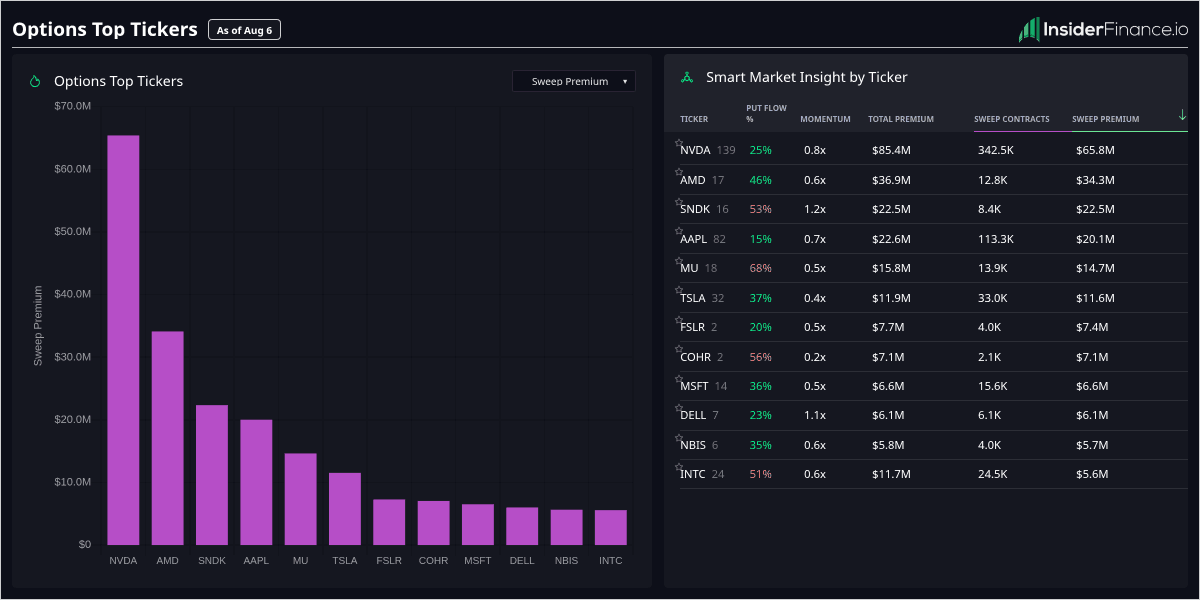Click the MU bar in chart
Viewport: 1200px width, 600px height.
(300, 499)
